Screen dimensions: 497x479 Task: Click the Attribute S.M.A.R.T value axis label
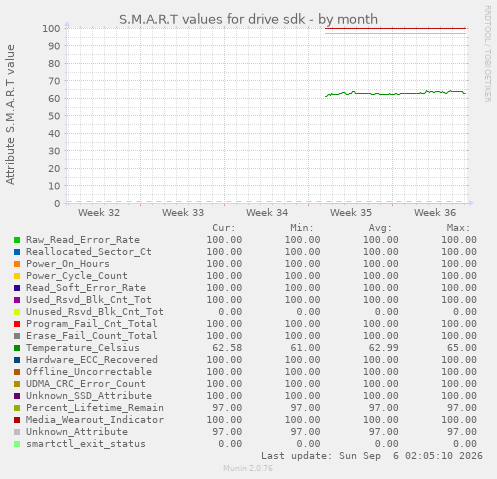pyautogui.click(x=10, y=115)
